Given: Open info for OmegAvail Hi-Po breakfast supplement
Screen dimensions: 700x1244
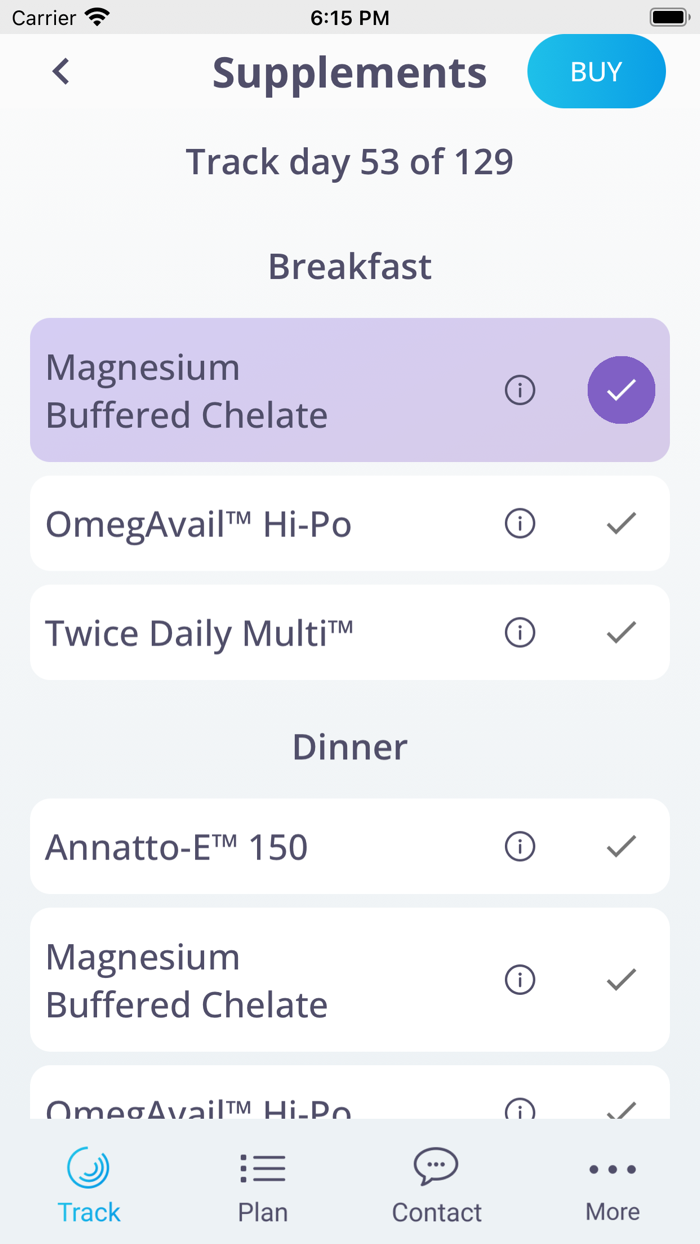Looking at the screenshot, I should 520,523.
